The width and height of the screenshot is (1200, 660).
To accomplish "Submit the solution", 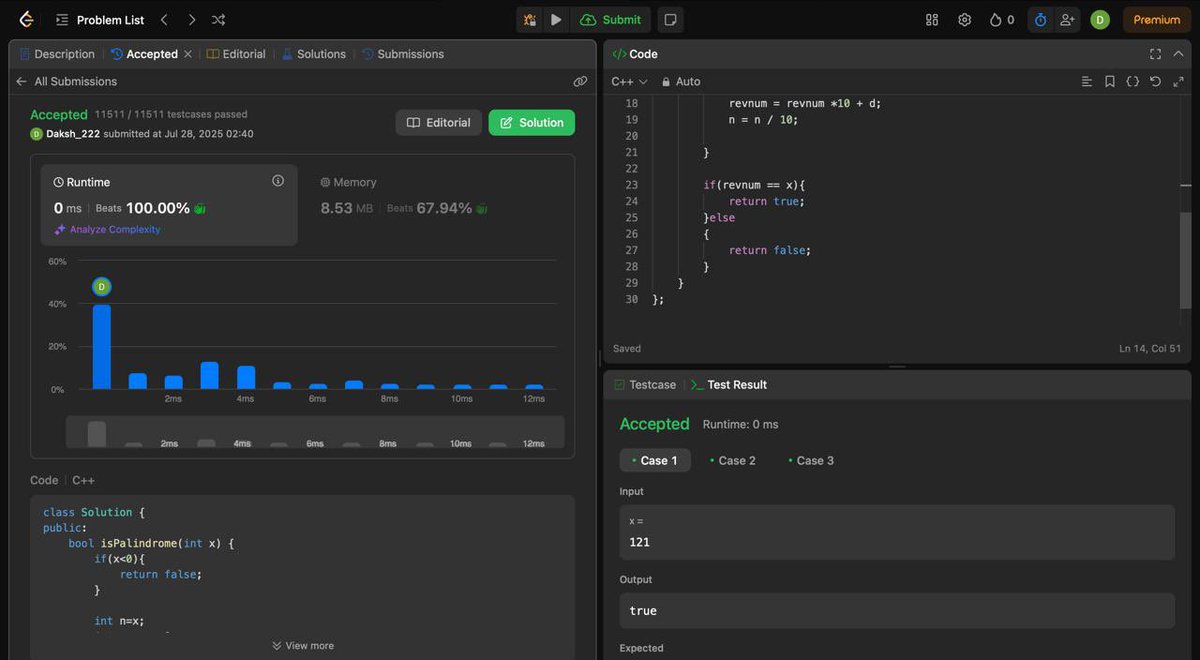I will pyautogui.click(x=611, y=20).
